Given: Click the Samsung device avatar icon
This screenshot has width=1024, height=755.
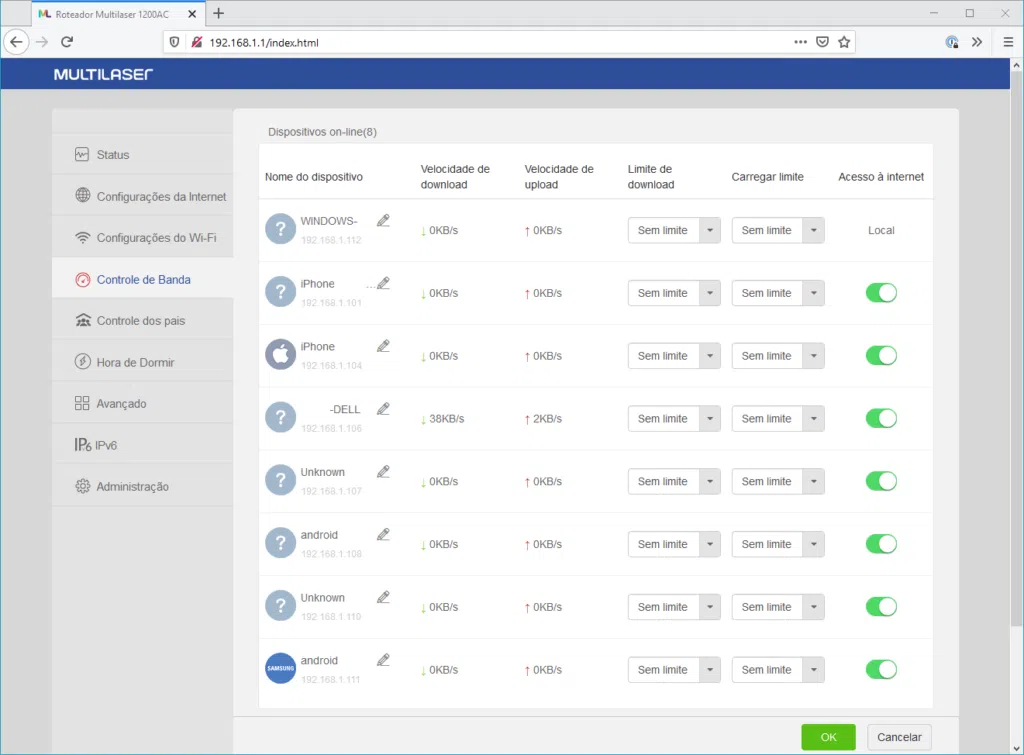Looking at the screenshot, I should click(x=281, y=669).
